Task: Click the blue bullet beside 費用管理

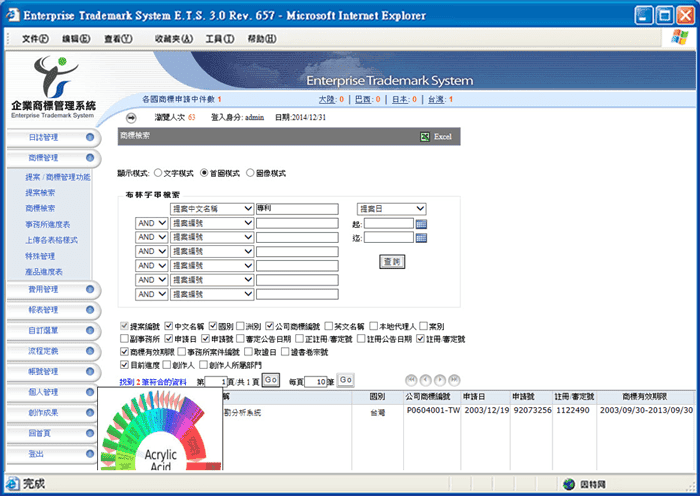Action: tap(91, 290)
